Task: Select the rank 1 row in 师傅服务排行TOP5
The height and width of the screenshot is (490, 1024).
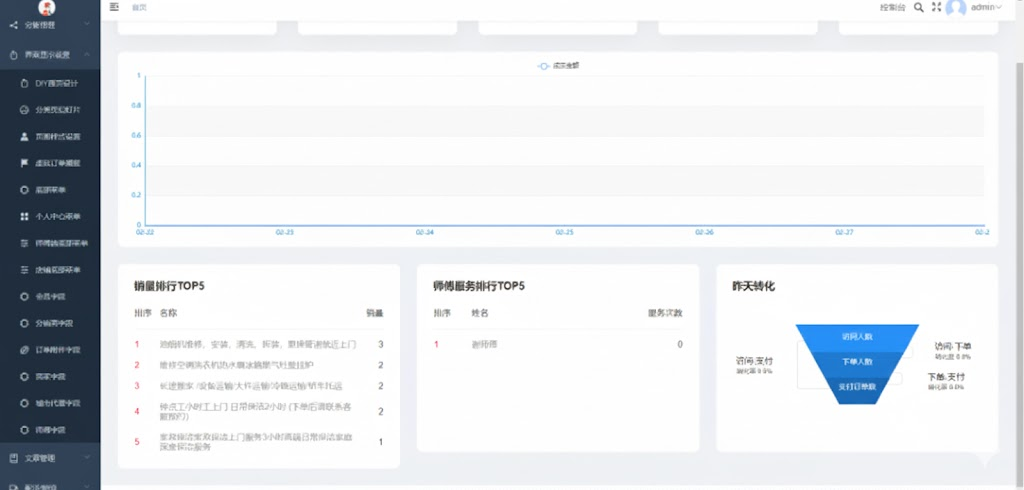Action: point(558,344)
